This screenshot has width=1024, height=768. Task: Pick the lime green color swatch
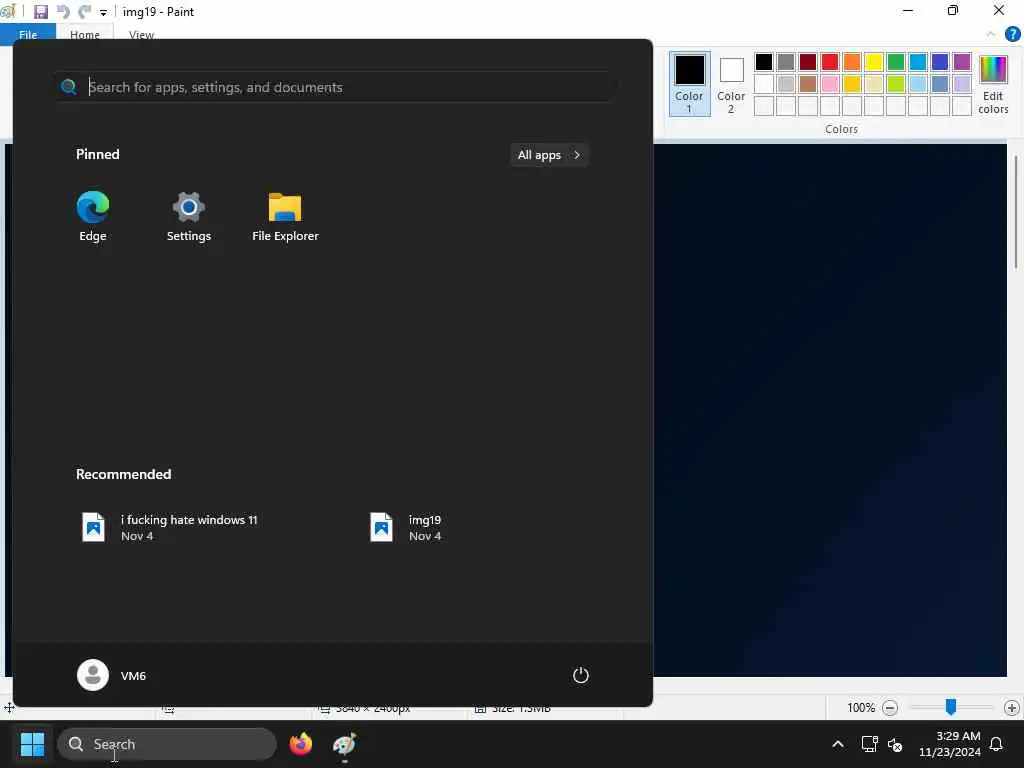(895, 84)
